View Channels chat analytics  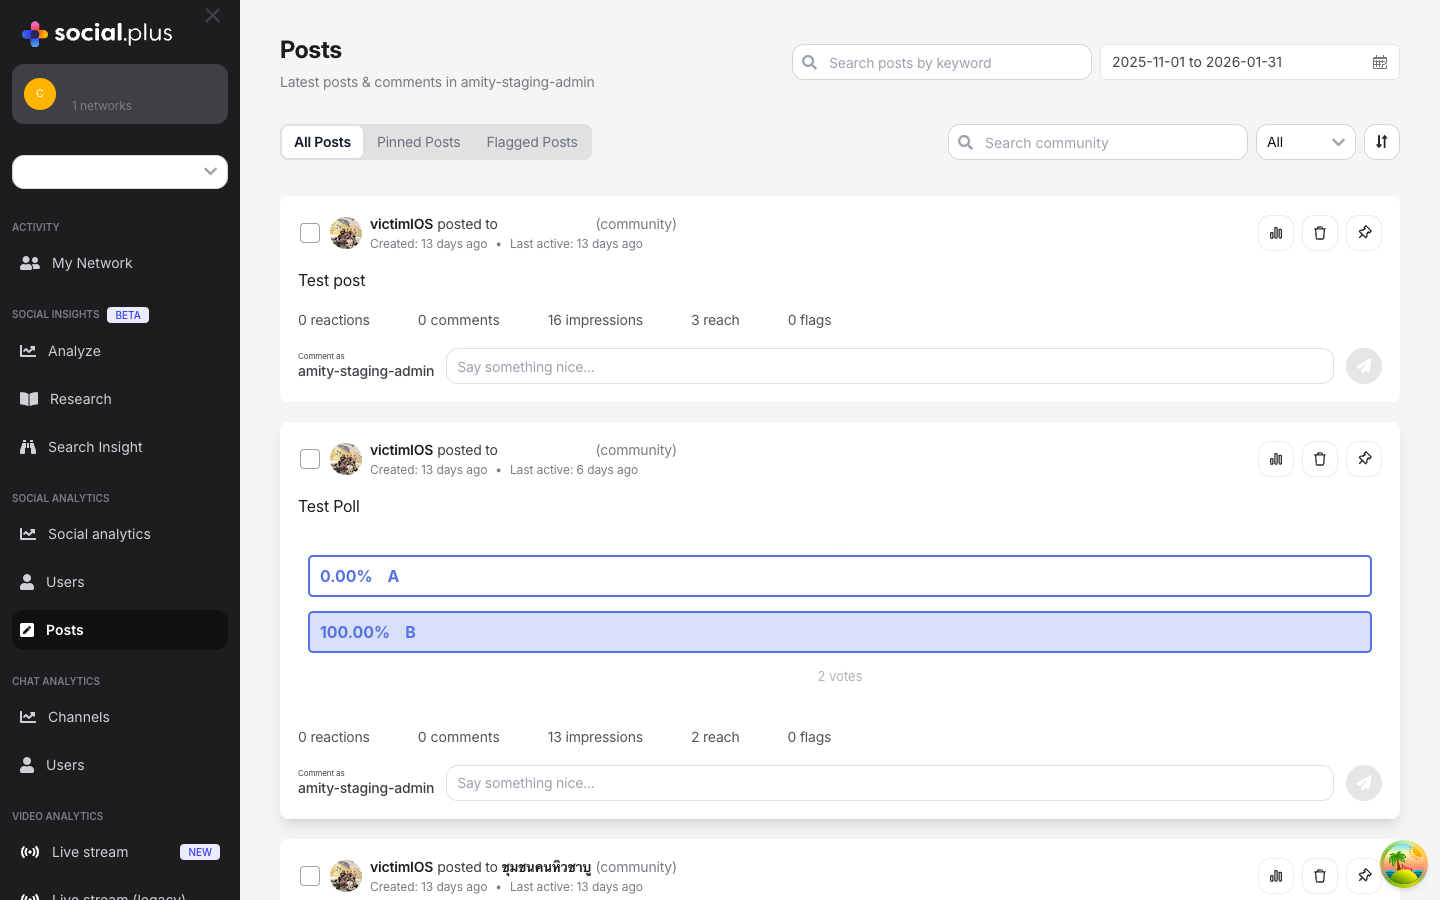[x=79, y=717]
